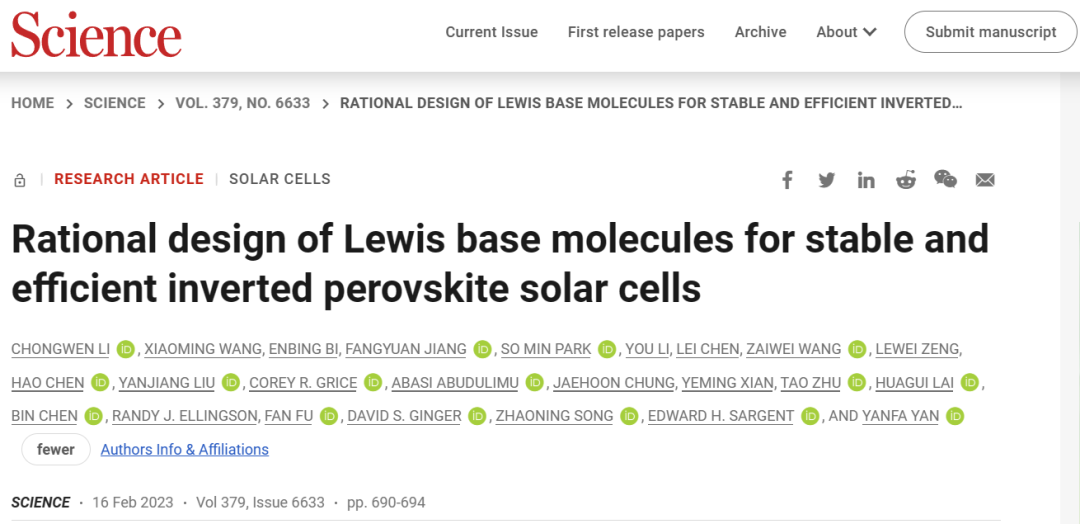Image resolution: width=1080 pixels, height=524 pixels.
Task: Open Current Issue menu item
Action: click(491, 32)
